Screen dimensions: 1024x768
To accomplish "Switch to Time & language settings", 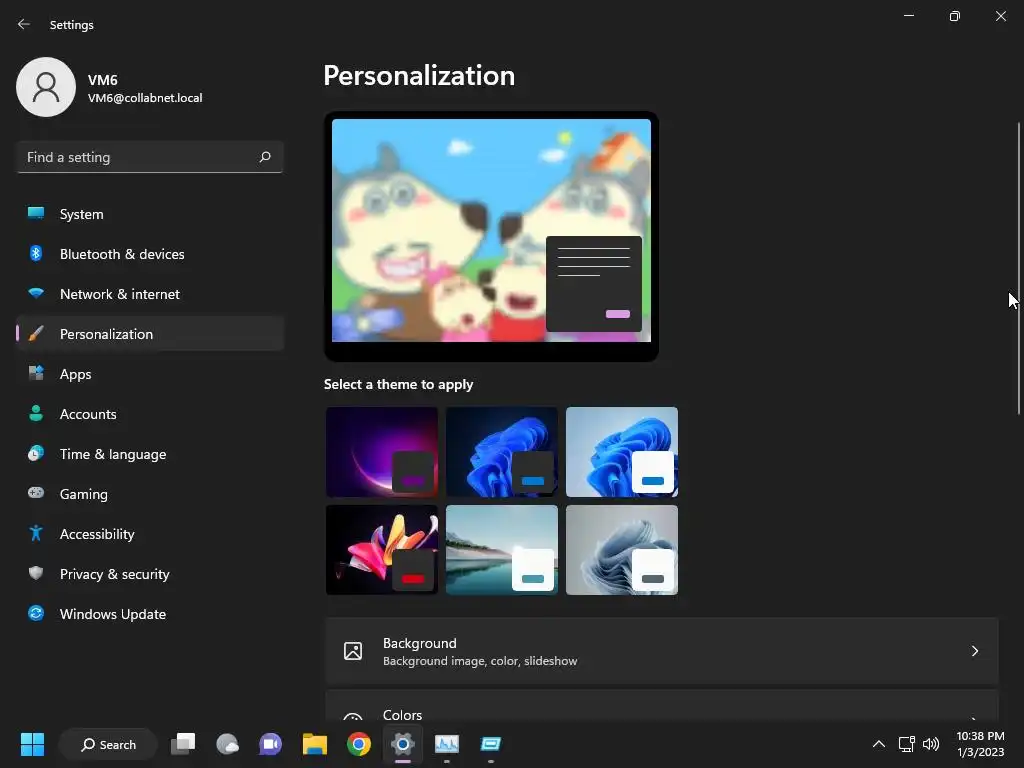I will click(x=150, y=453).
